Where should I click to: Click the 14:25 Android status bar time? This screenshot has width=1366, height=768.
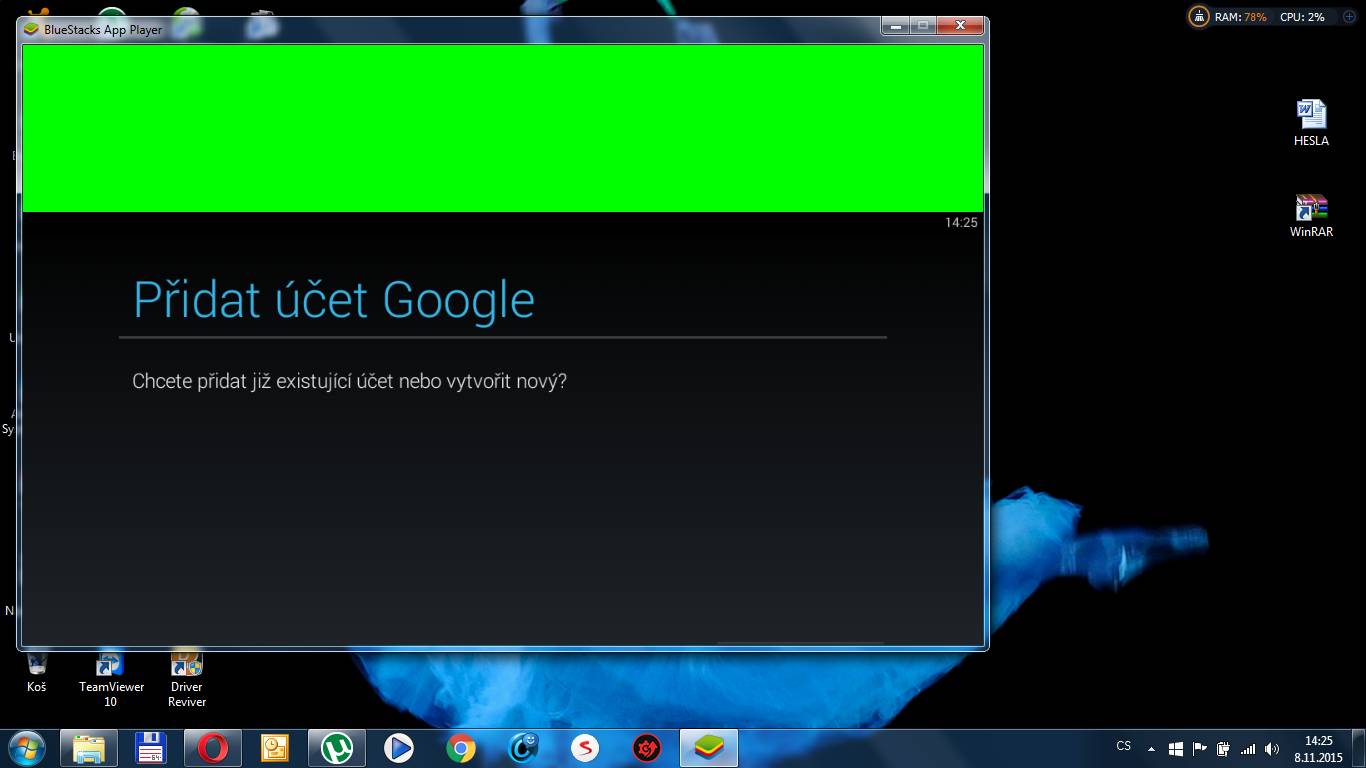pyautogui.click(x=961, y=222)
